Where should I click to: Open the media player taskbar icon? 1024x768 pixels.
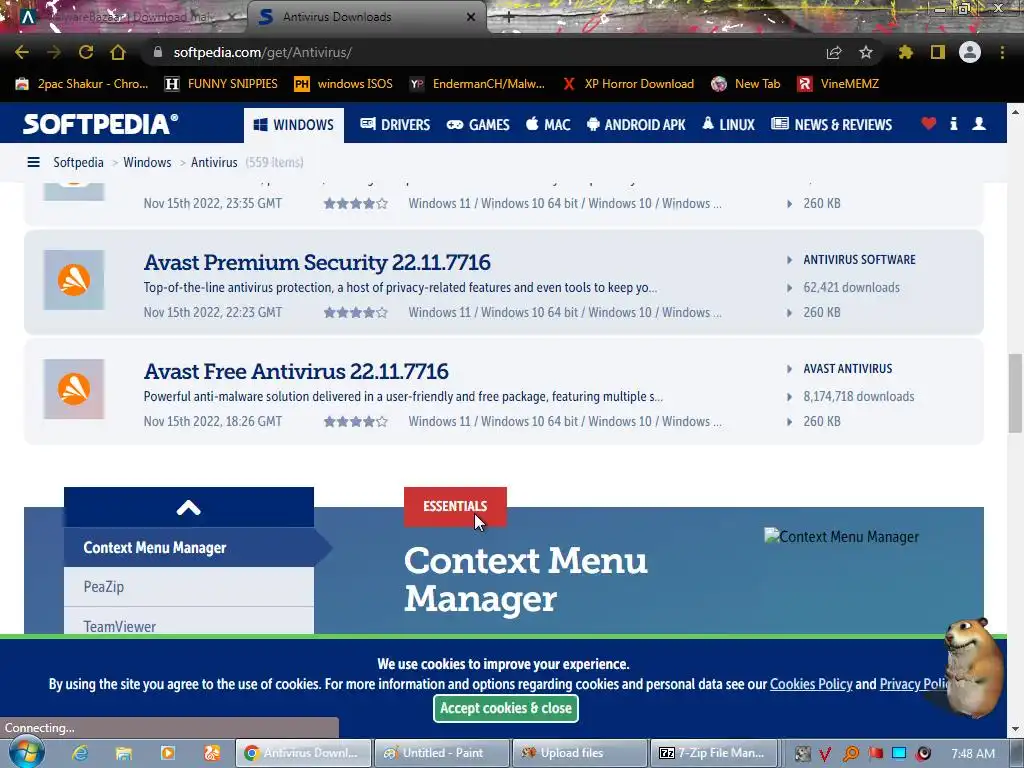point(168,753)
